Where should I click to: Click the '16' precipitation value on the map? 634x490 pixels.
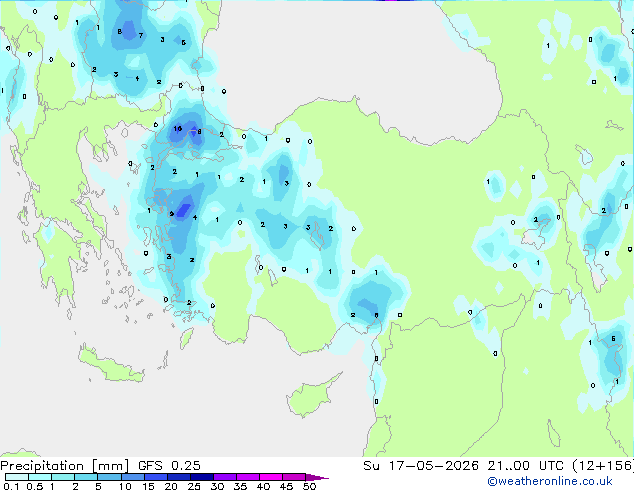tap(178, 129)
